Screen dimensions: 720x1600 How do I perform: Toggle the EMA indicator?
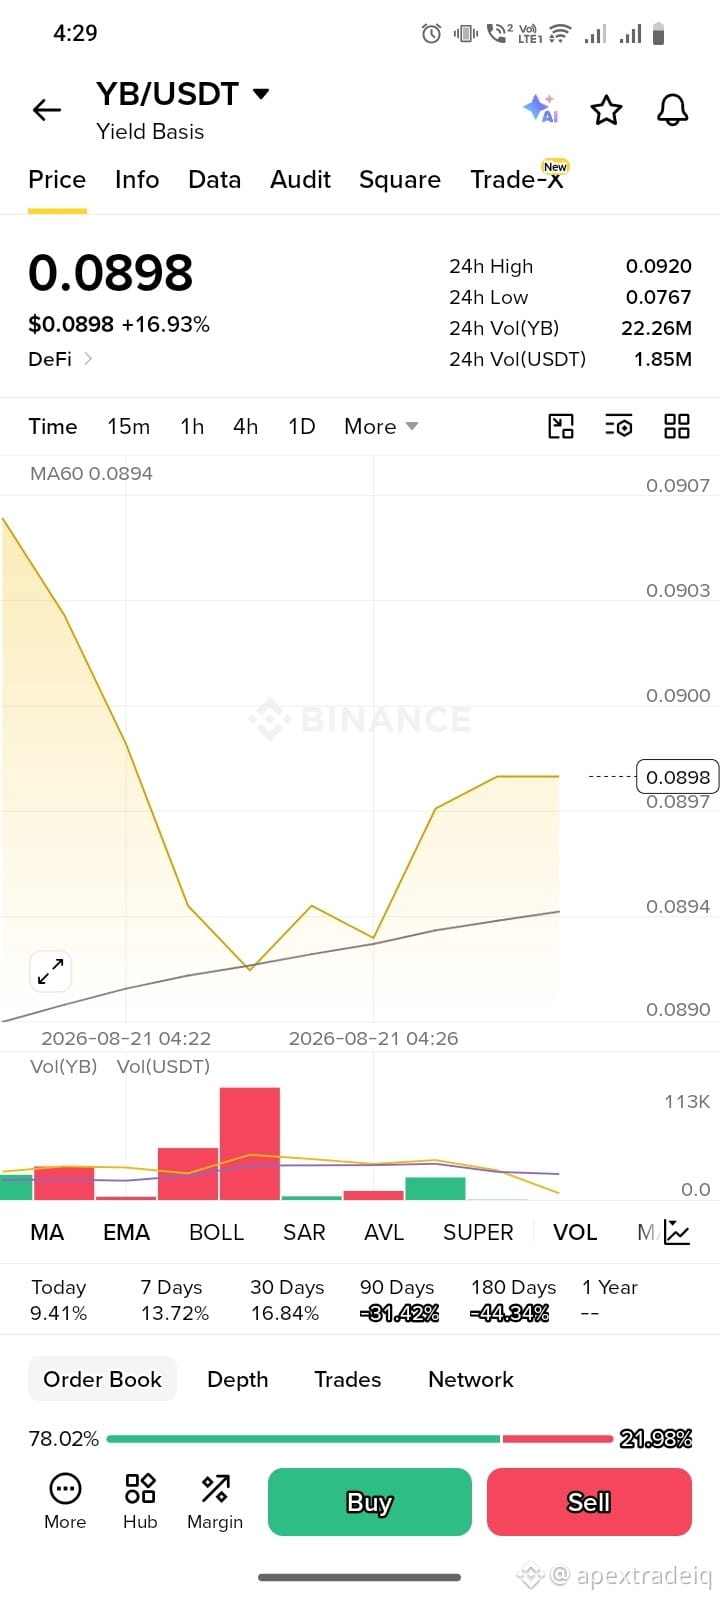click(126, 1232)
